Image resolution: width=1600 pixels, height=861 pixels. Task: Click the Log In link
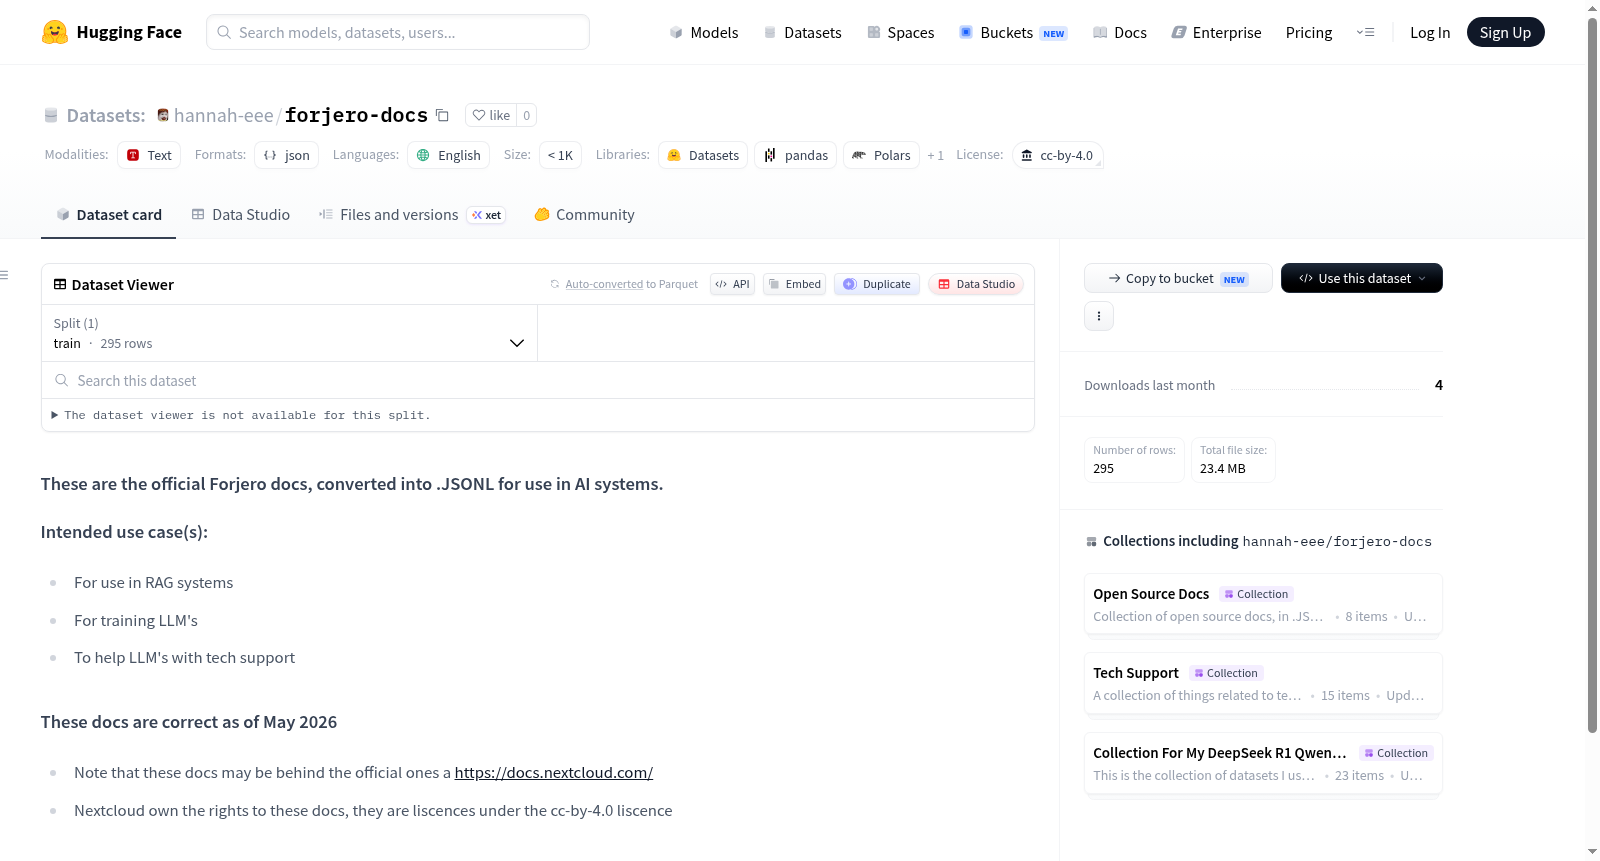pyautogui.click(x=1430, y=32)
